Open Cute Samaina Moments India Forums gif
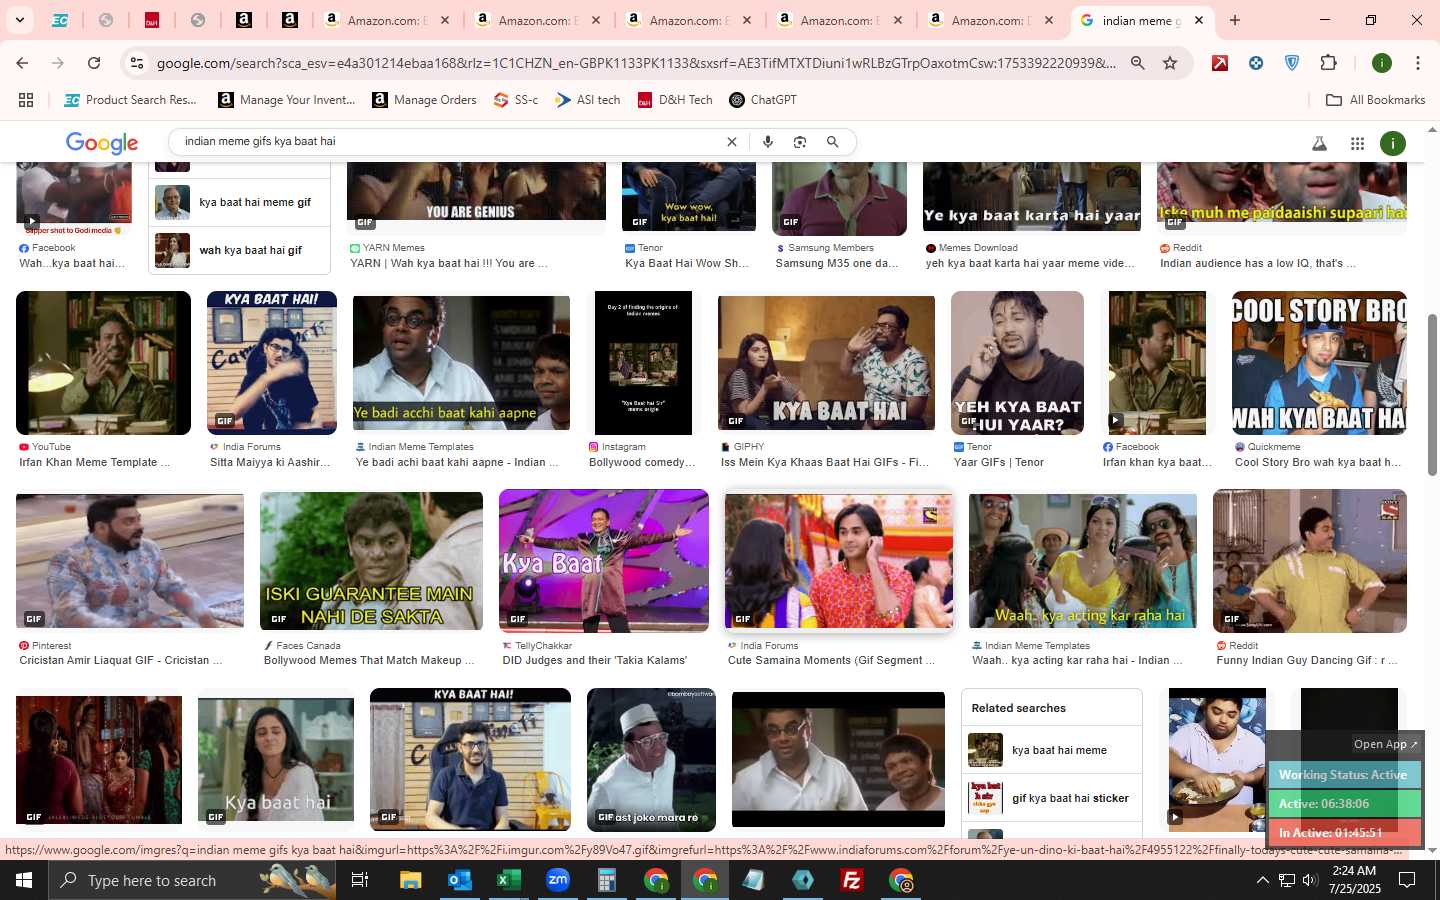 coord(838,561)
